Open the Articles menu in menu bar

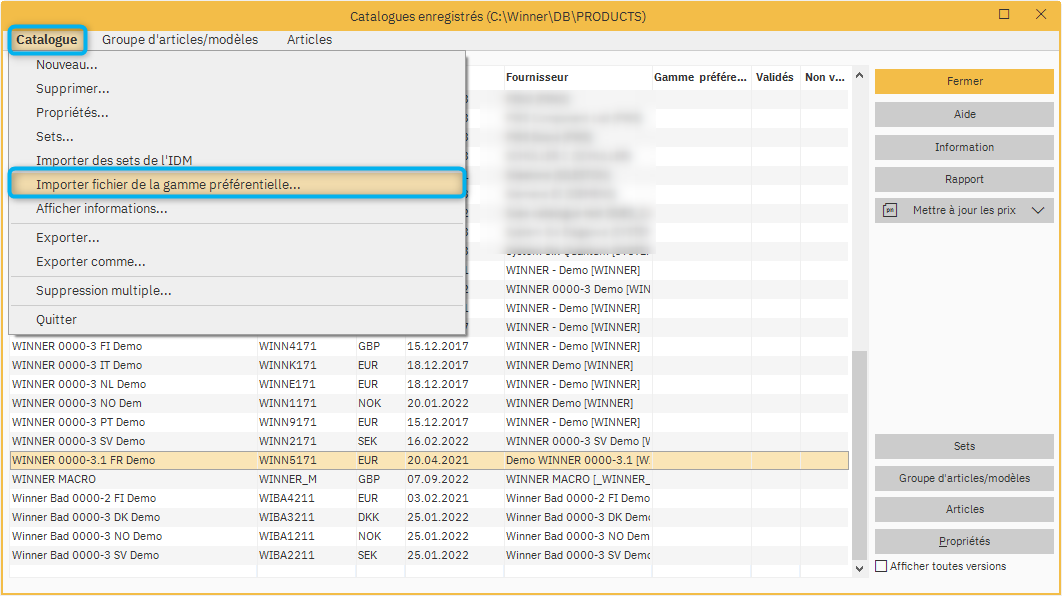pyautogui.click(x=309, y=40)
